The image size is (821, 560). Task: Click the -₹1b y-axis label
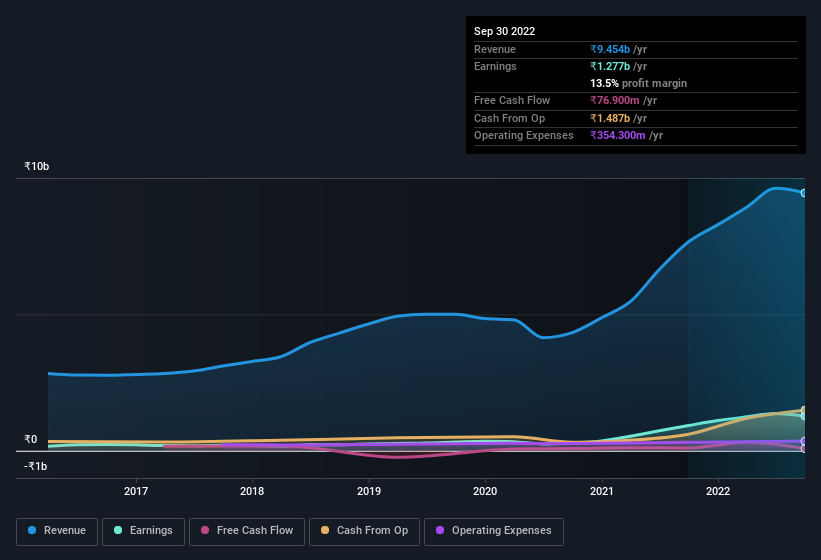pos(36,466)
